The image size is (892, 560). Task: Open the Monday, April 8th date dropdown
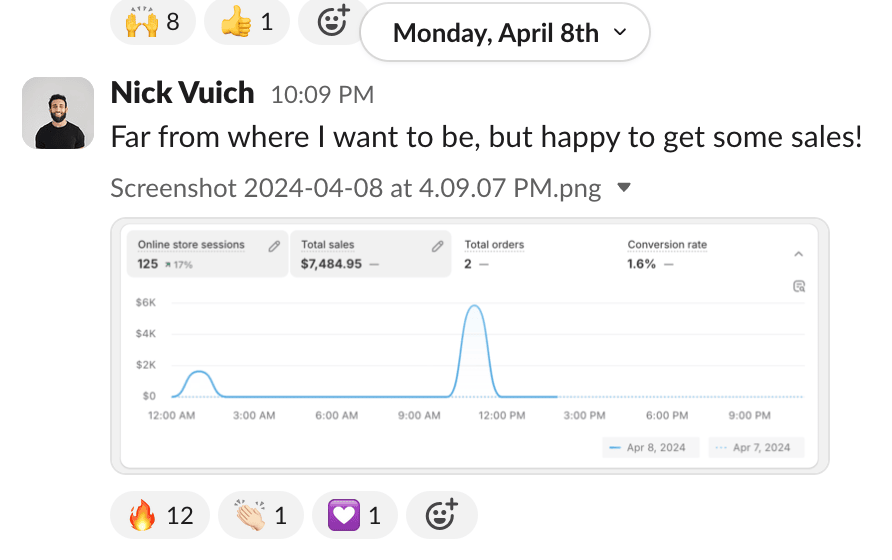point(504,33)
